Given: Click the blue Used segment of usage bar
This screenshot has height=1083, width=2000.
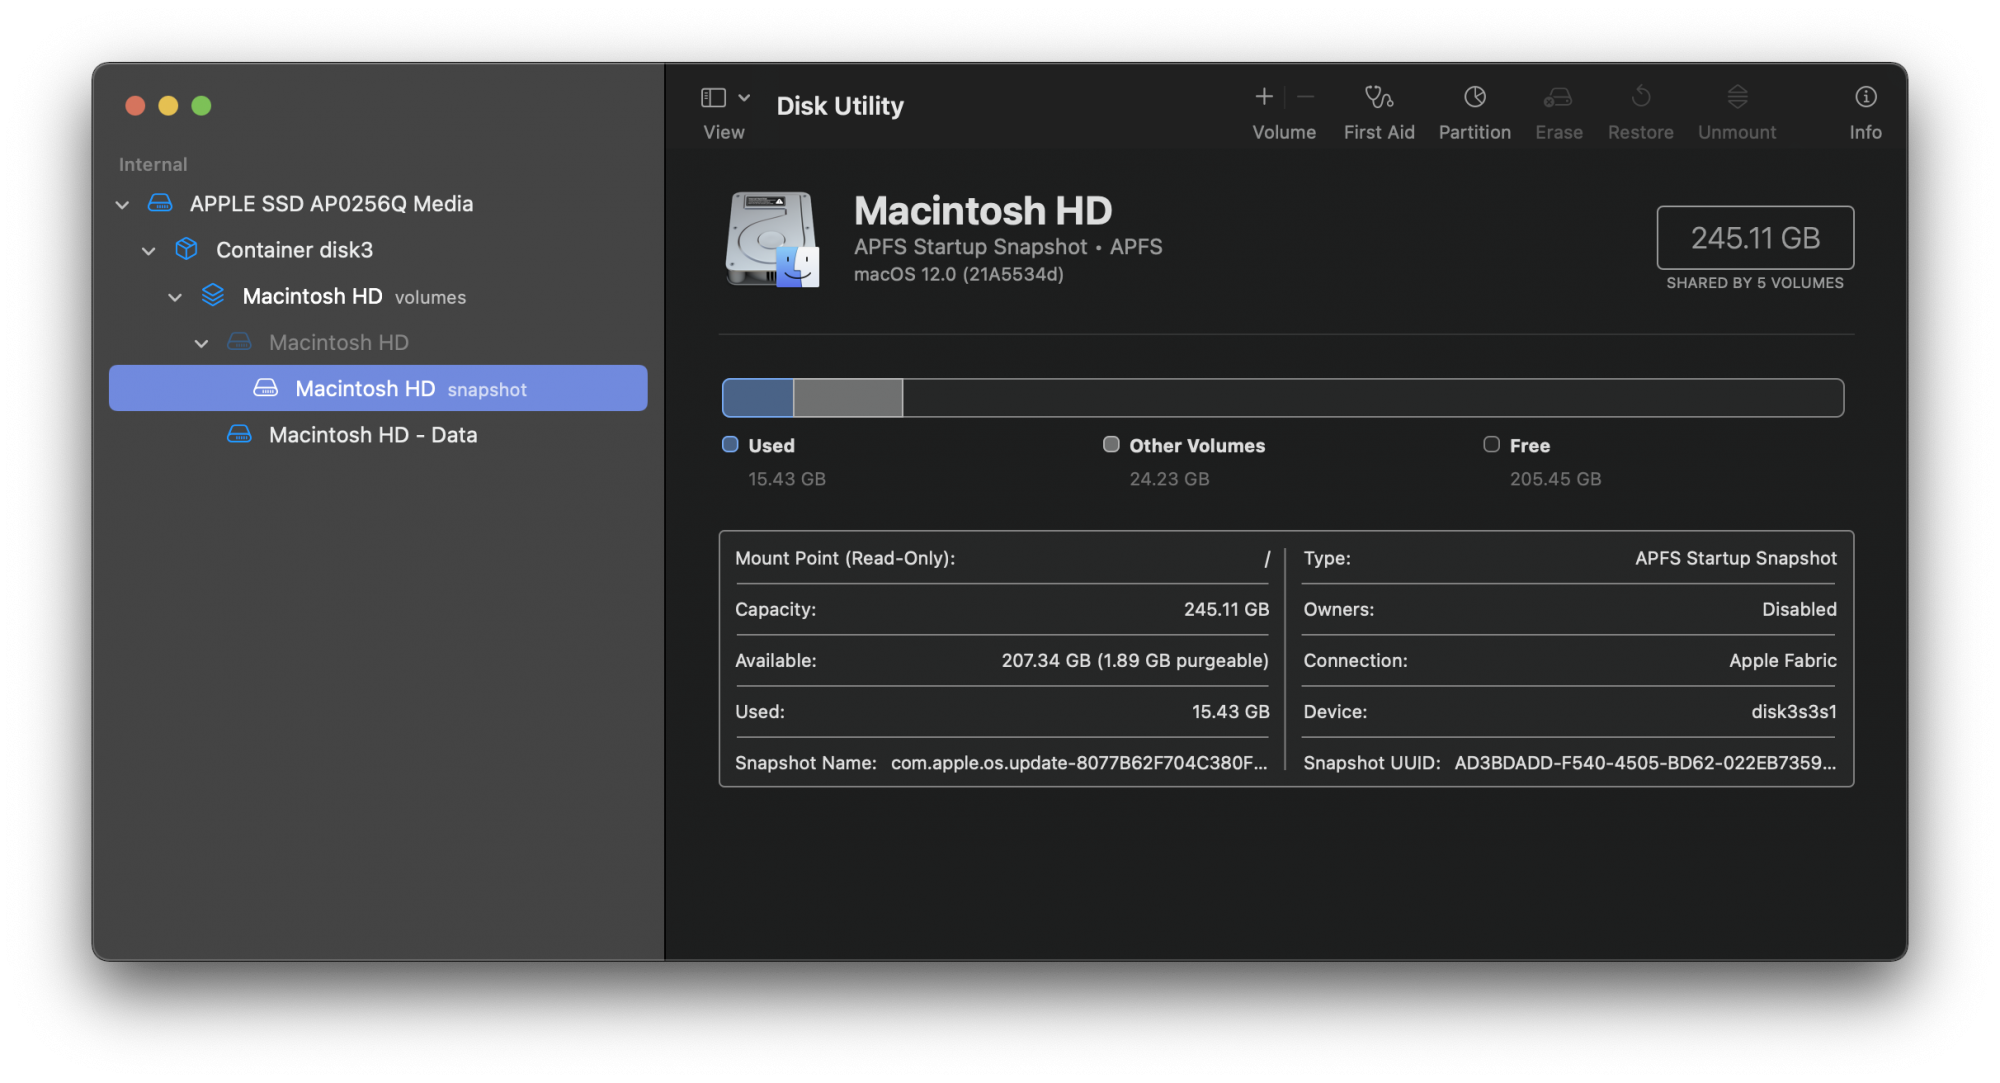Looking at the screenshot, I should tap(758, 398).
